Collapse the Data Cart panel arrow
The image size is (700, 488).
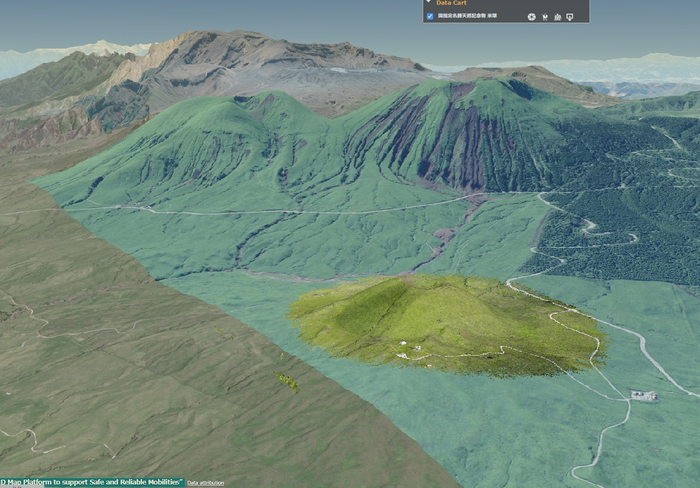(x=430, y=3)
